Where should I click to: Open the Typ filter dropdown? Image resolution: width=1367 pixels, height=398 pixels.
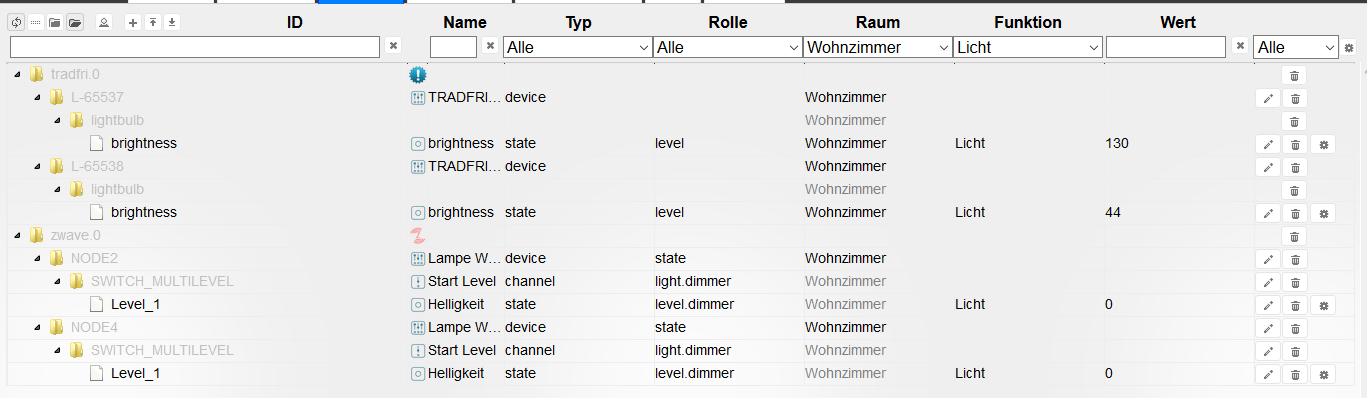point(577,47)
